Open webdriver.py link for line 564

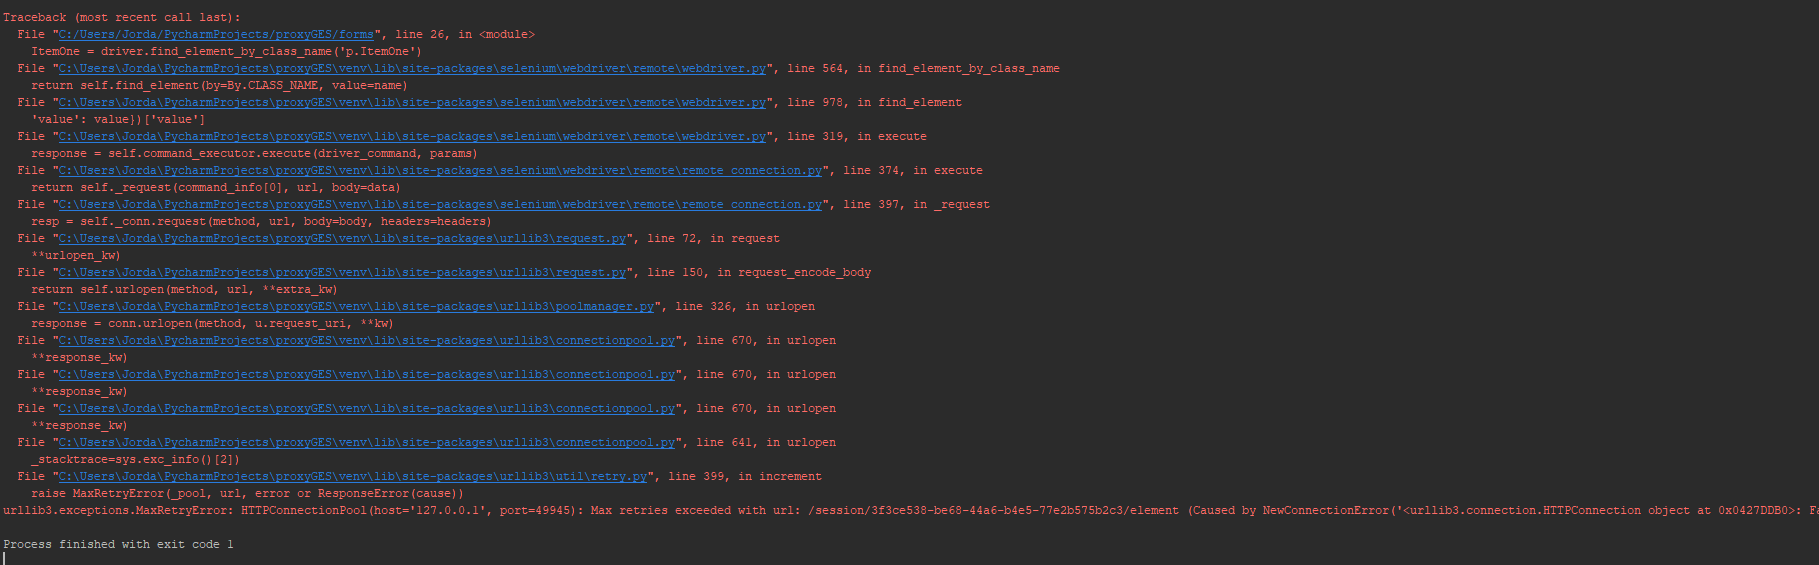click(411, 68)
